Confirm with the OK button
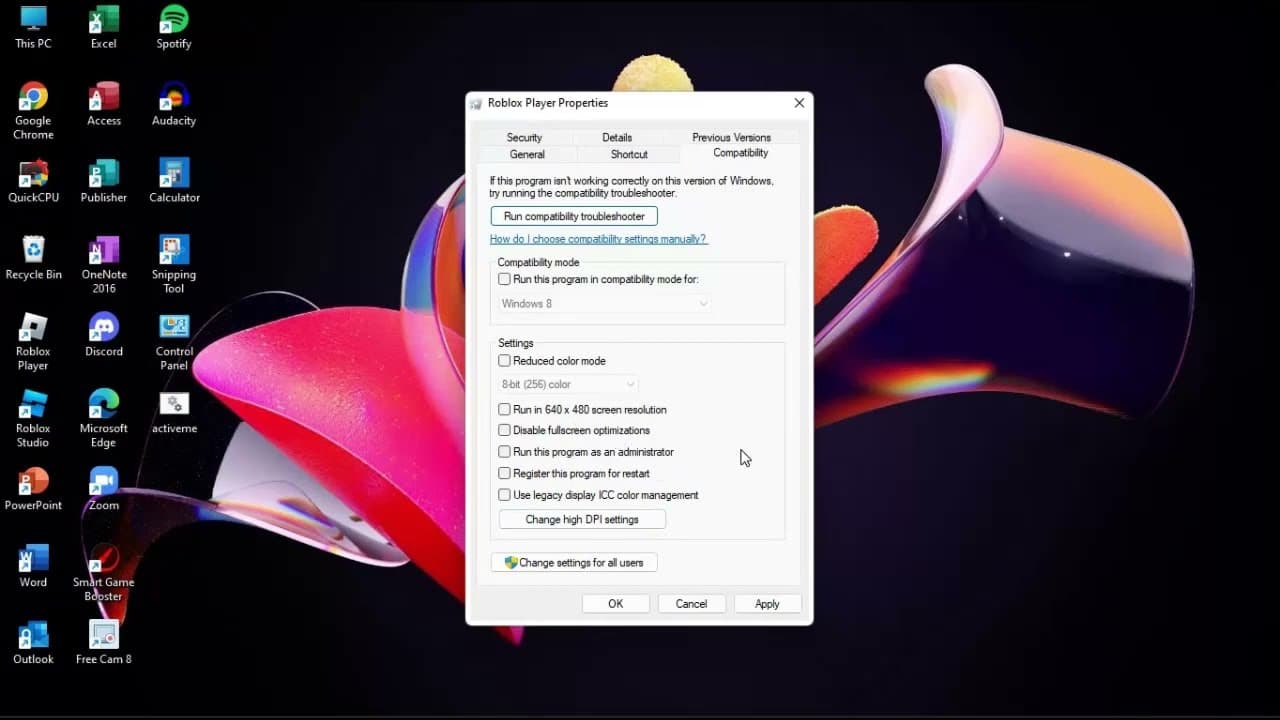1280x720 pixels. 616,604
